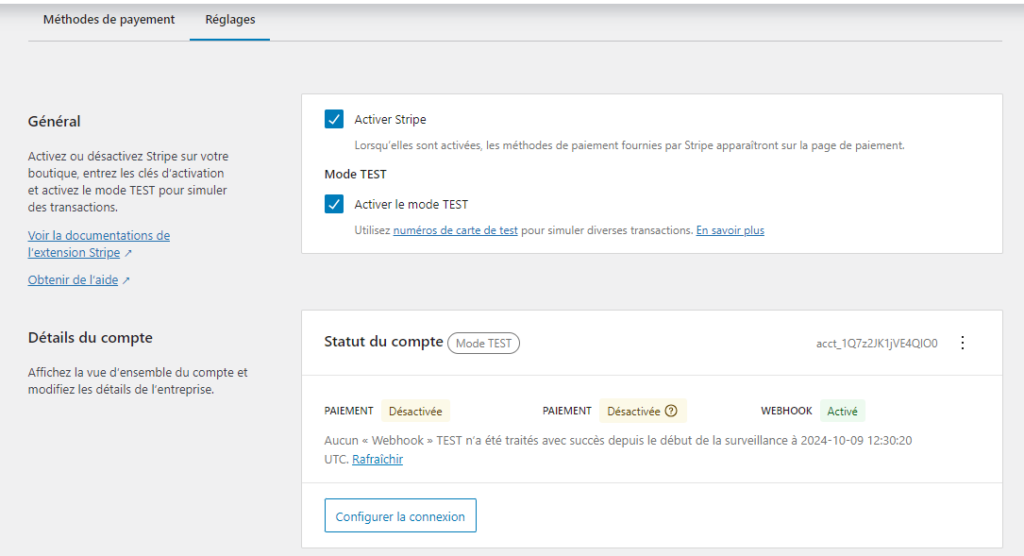Click the account ID acct_1Q7z2JK1jVE4QIO0
The height and width of the screenshot is (556, 1024).
coord(876,343)
